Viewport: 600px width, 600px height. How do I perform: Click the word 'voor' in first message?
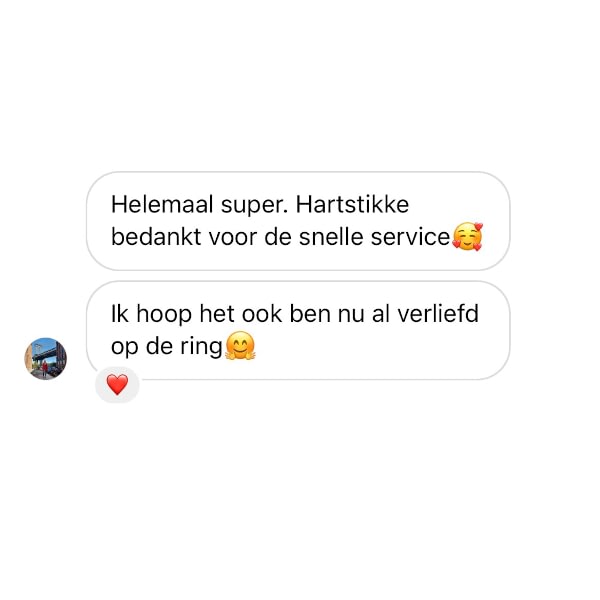click(233, 238)
